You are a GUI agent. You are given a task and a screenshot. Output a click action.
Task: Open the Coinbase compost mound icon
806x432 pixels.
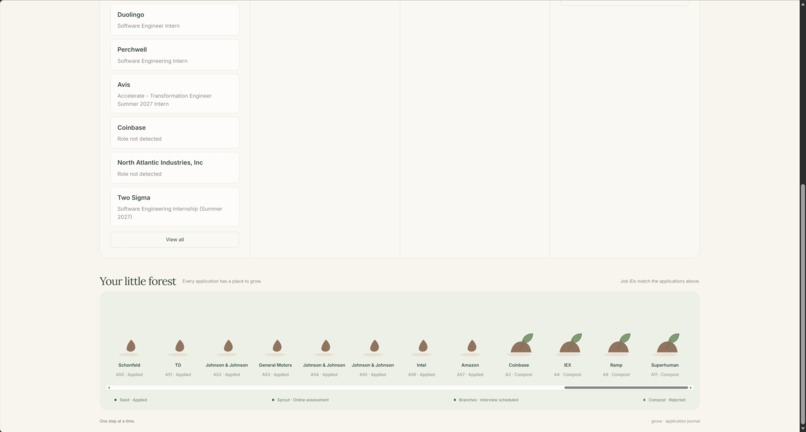521,344
